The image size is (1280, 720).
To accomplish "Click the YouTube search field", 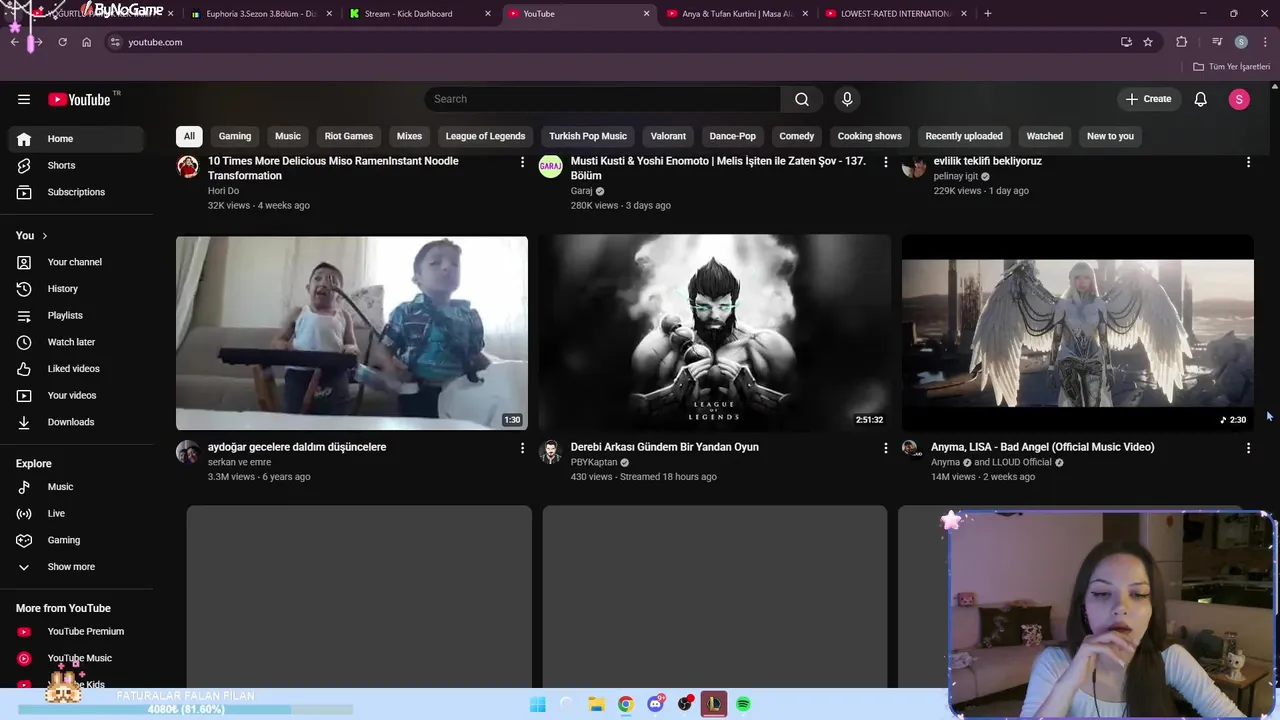I will 603,99.
